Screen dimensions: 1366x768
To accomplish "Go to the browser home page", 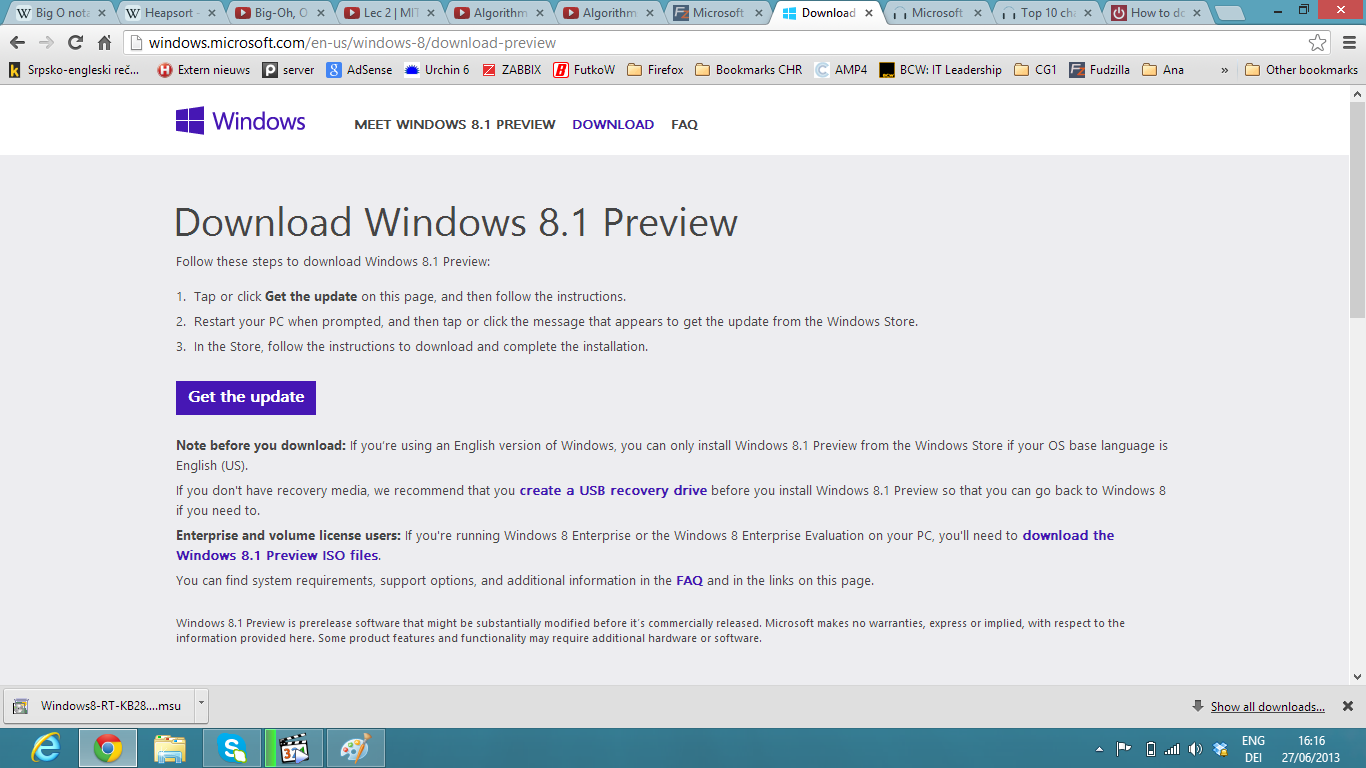I will [x=104, y=43].
